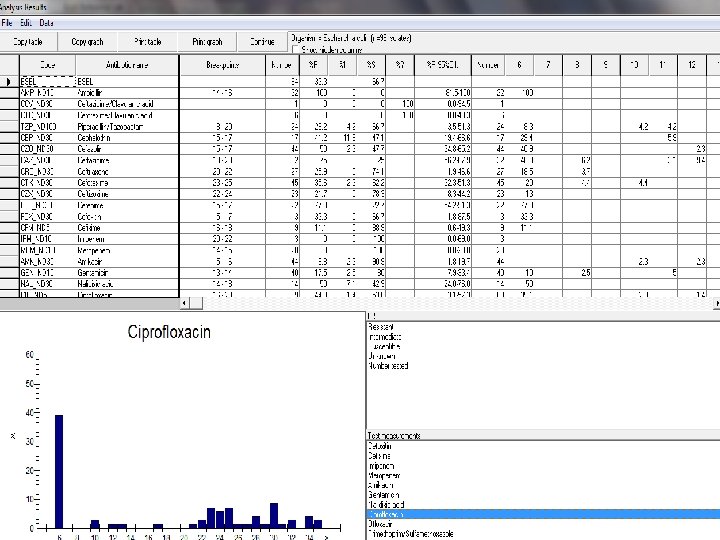Choose Meropenem in Test measurements list
The width and height of the screenshot is (720, 540).
coord(384,476)
